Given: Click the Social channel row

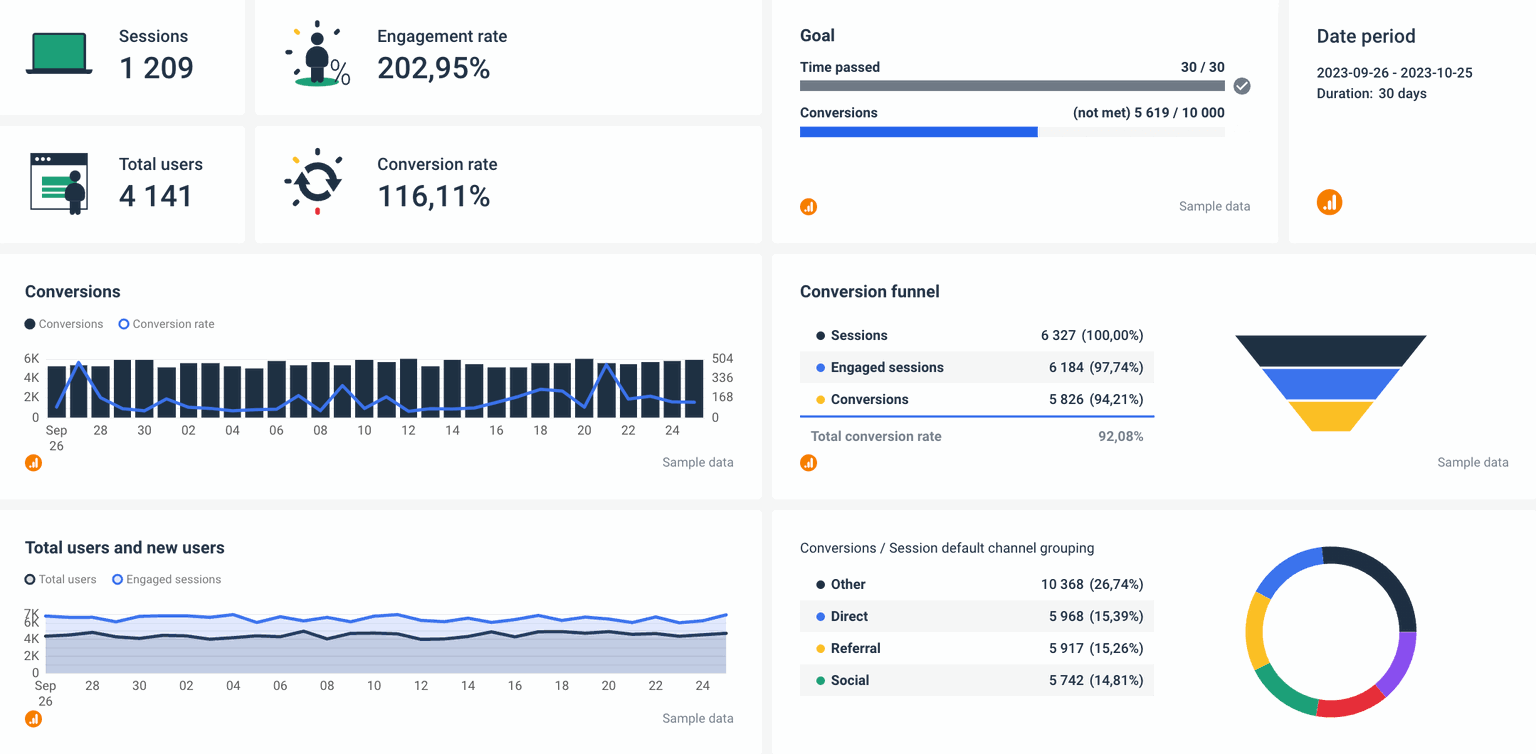Looking at the screenshot, I should click(976, 680).
